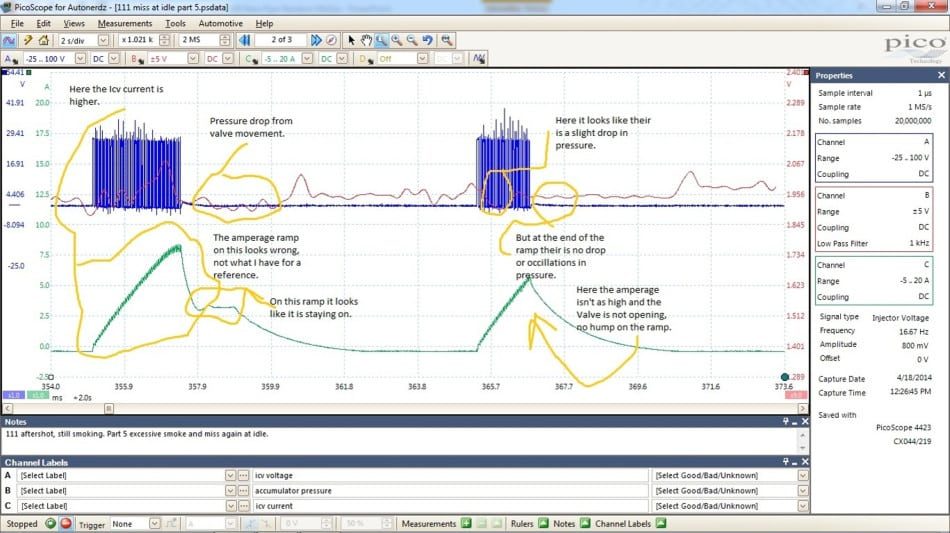Image resolution: width=950 pixels, height=533 pixels.
Task: Open the File menu
Action: 17,23
